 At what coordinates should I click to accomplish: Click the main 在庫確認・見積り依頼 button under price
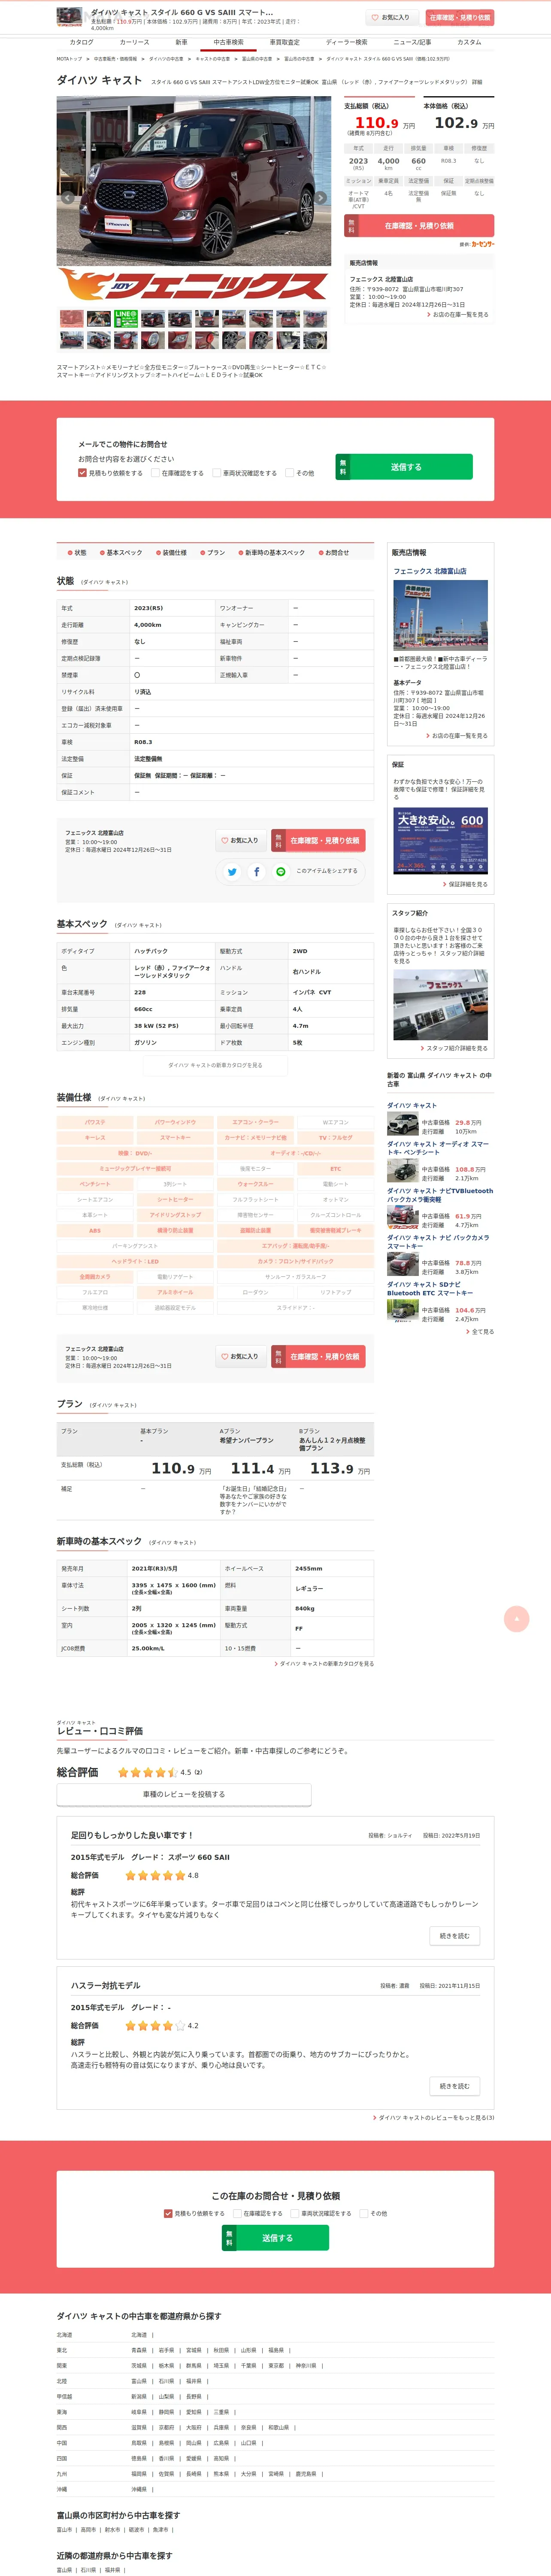coord(419,226)
